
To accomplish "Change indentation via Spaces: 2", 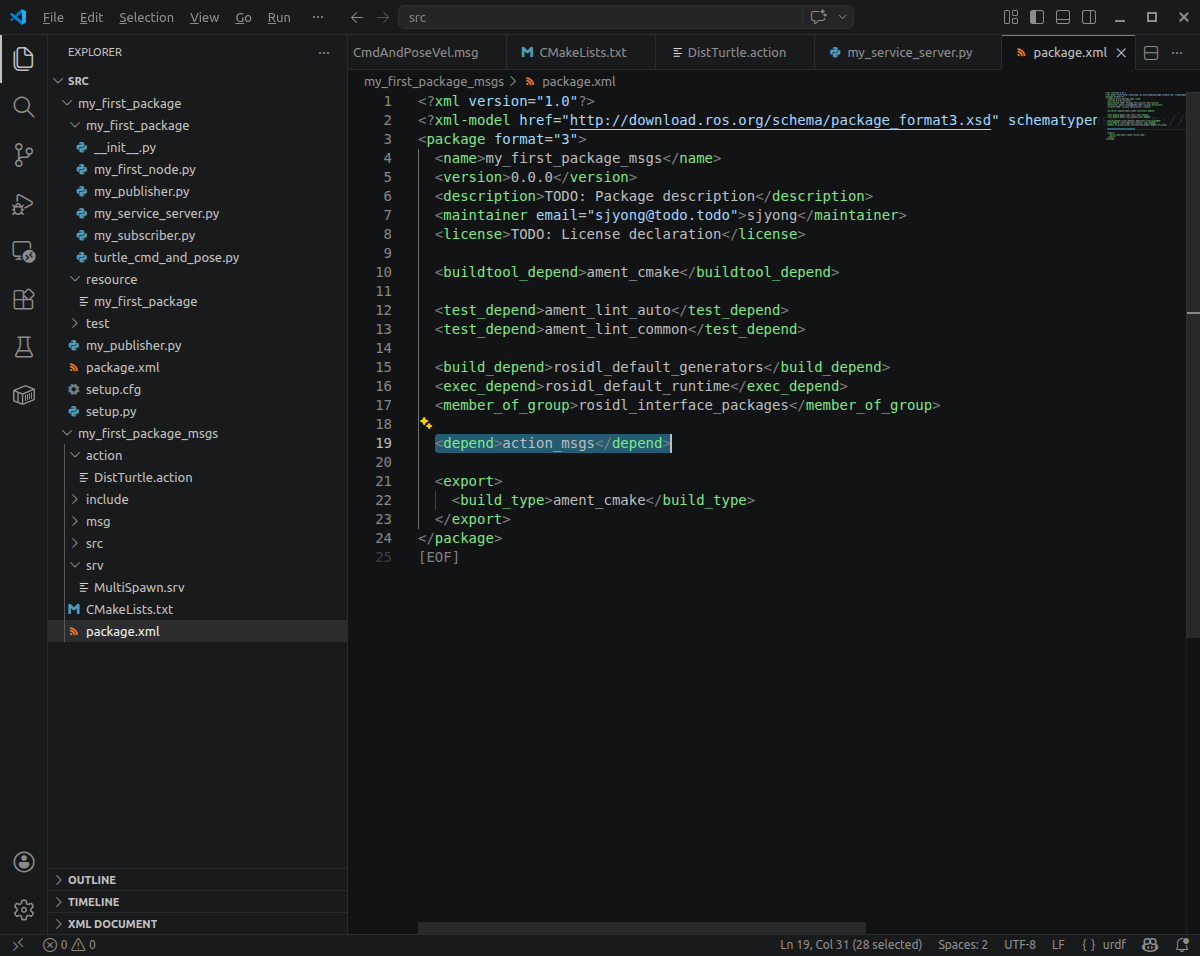I will click(963, 945).
